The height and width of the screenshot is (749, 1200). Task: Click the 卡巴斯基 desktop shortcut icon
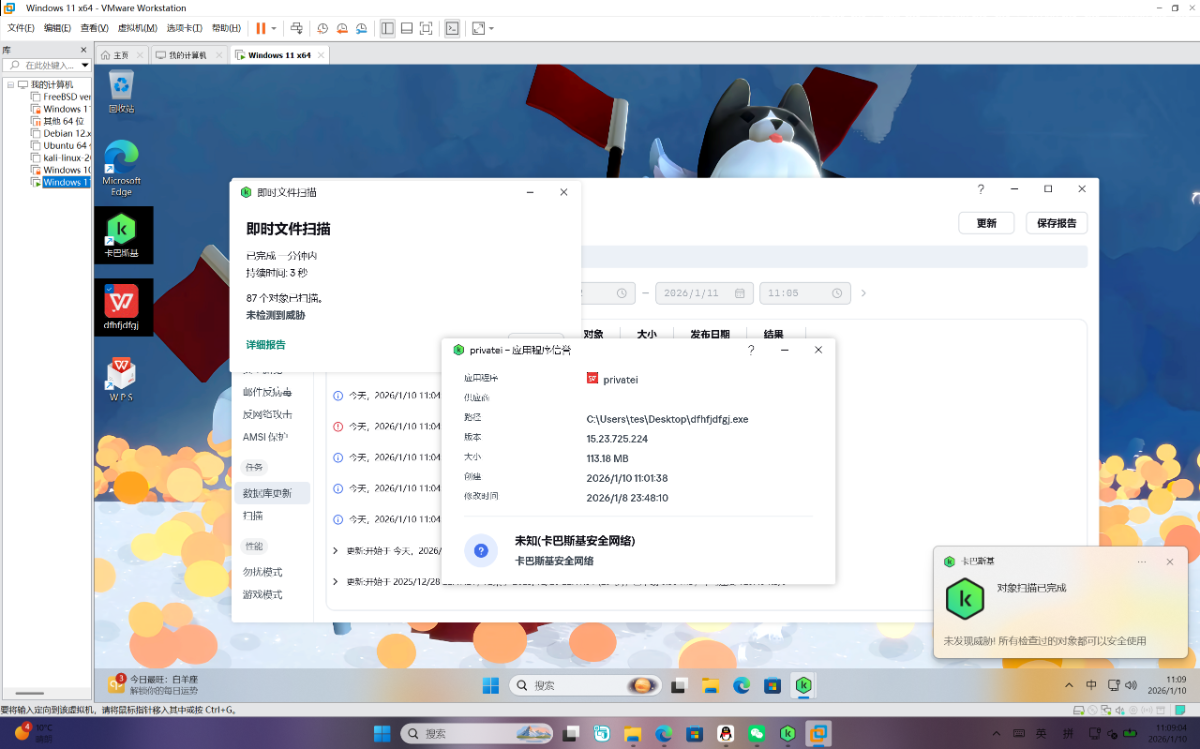(x=122, y=235)
